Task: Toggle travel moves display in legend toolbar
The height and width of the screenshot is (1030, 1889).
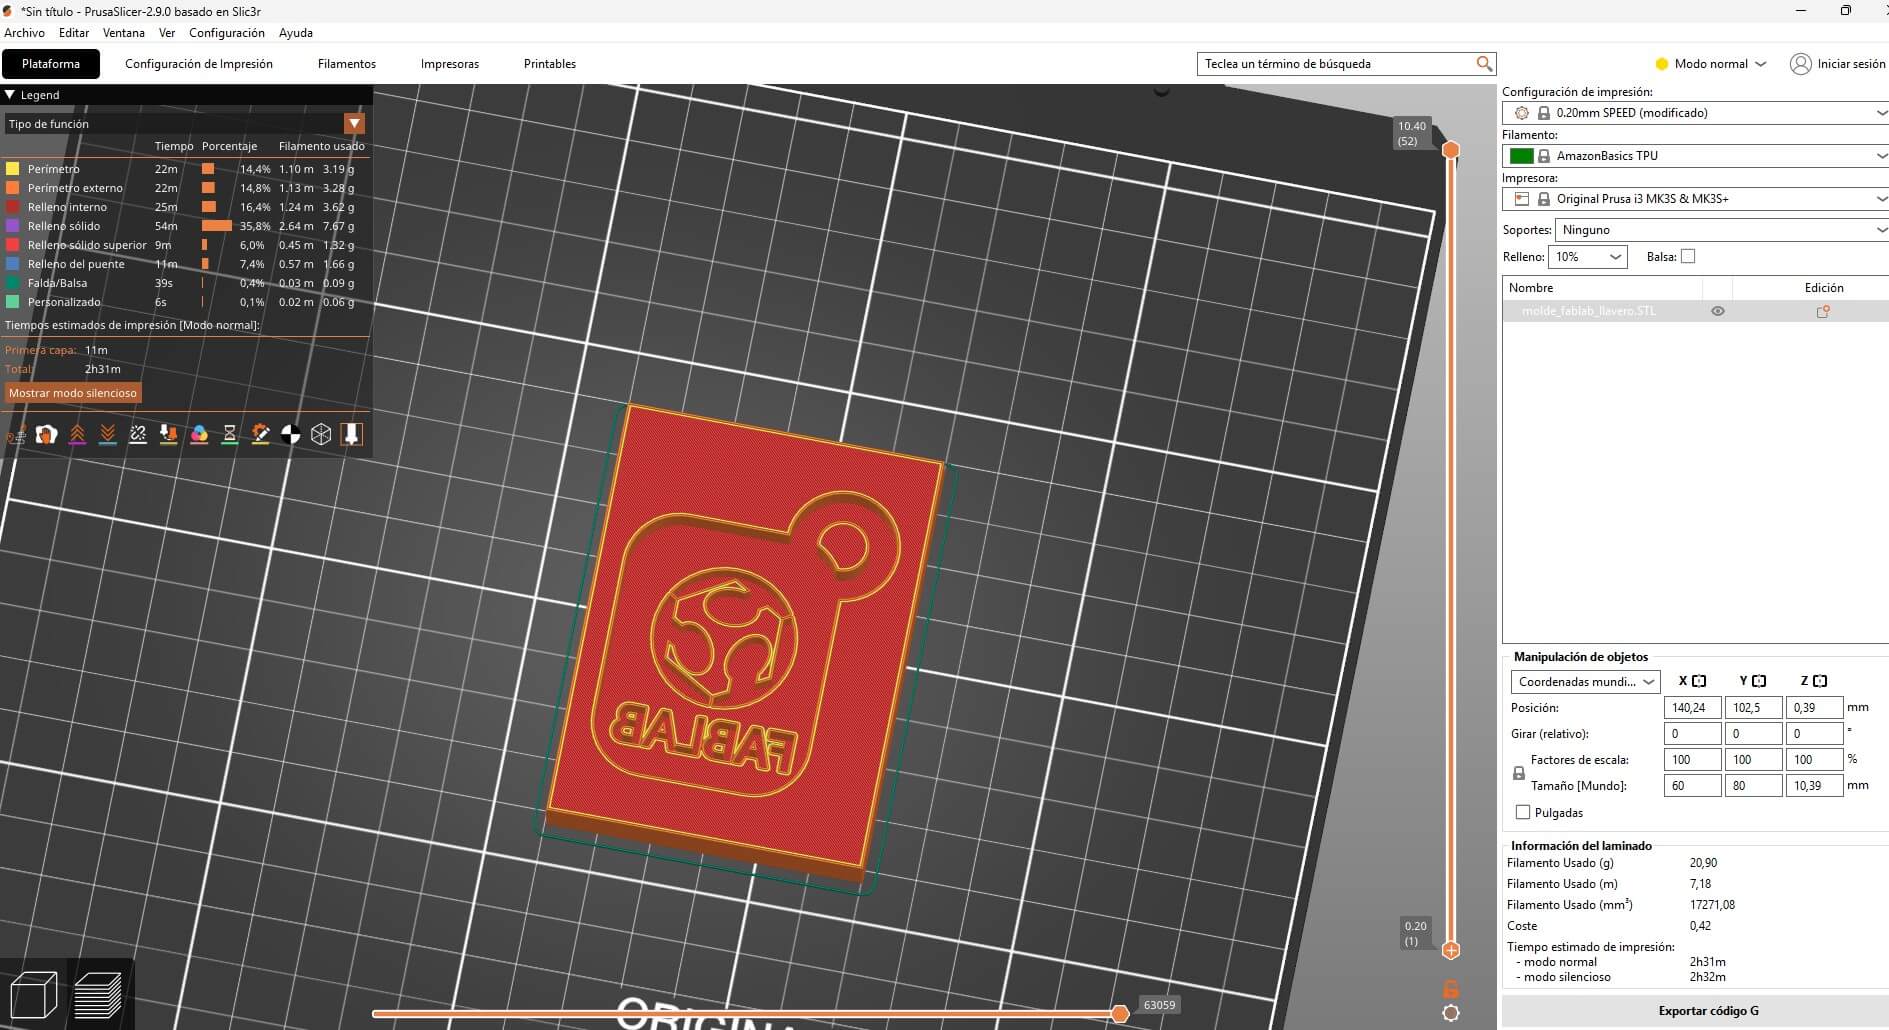Action: (x=16, y=435)
